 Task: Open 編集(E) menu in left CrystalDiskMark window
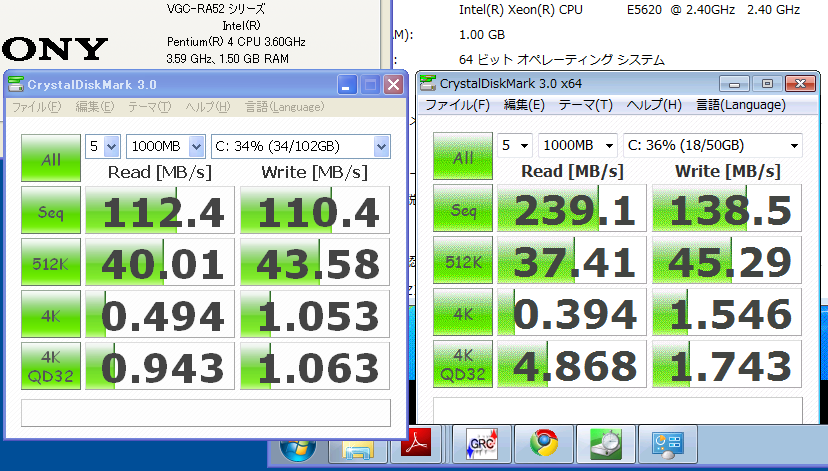[95, 107]
